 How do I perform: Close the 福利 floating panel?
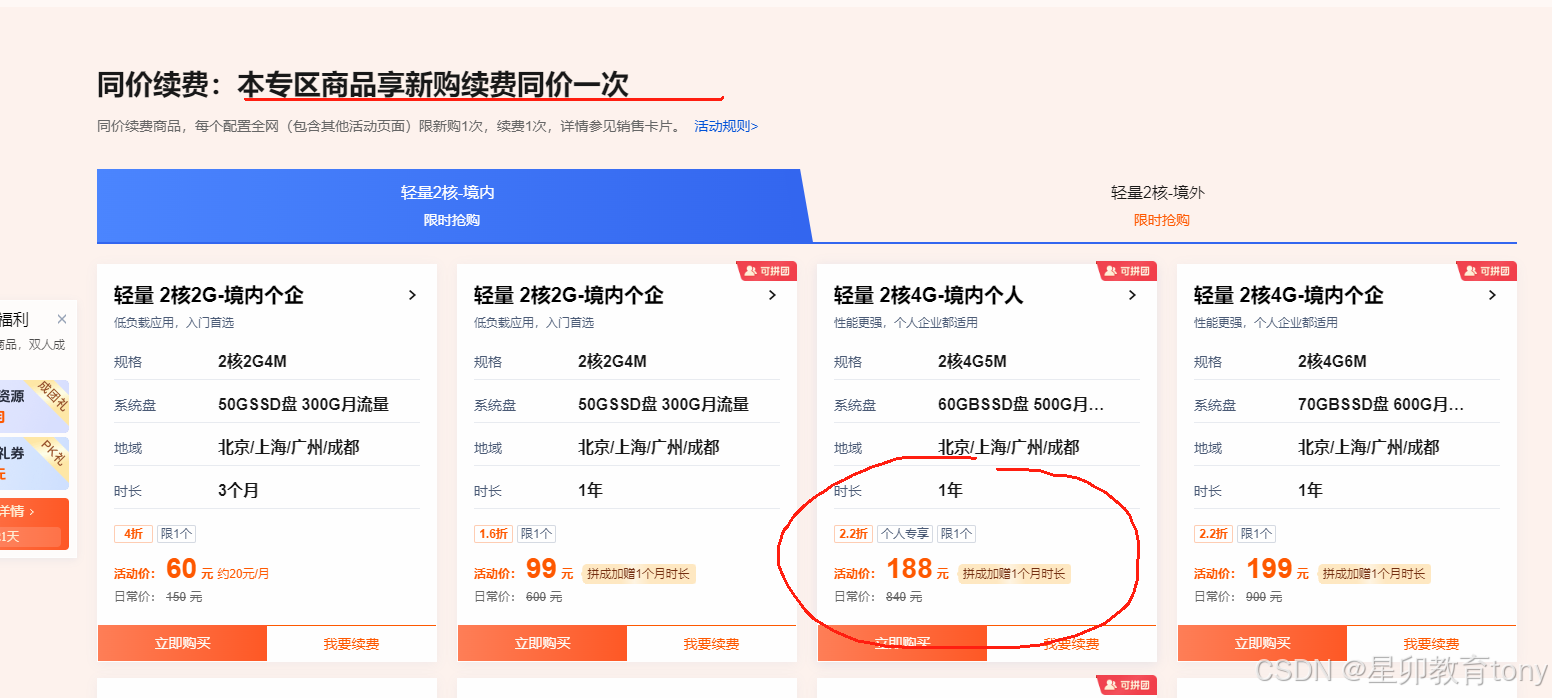[62, 319]
